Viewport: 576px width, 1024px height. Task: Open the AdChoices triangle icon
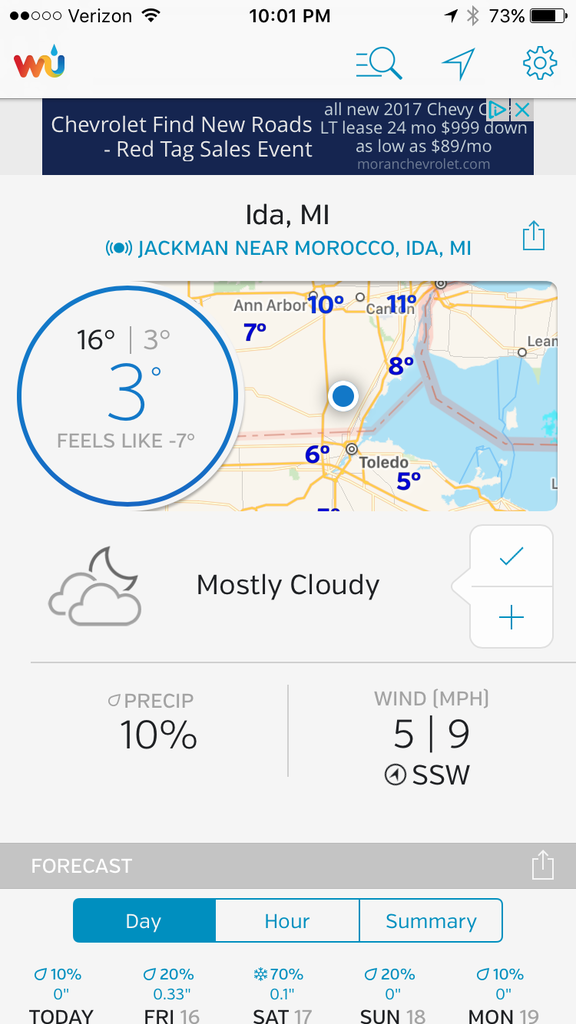click(x=498, y=110)
